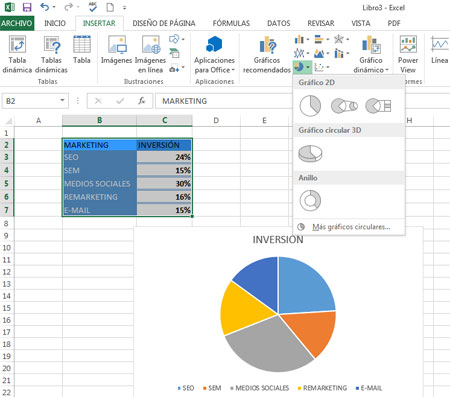Open Gráficos recomendados
450x397 pixels.
267,54
